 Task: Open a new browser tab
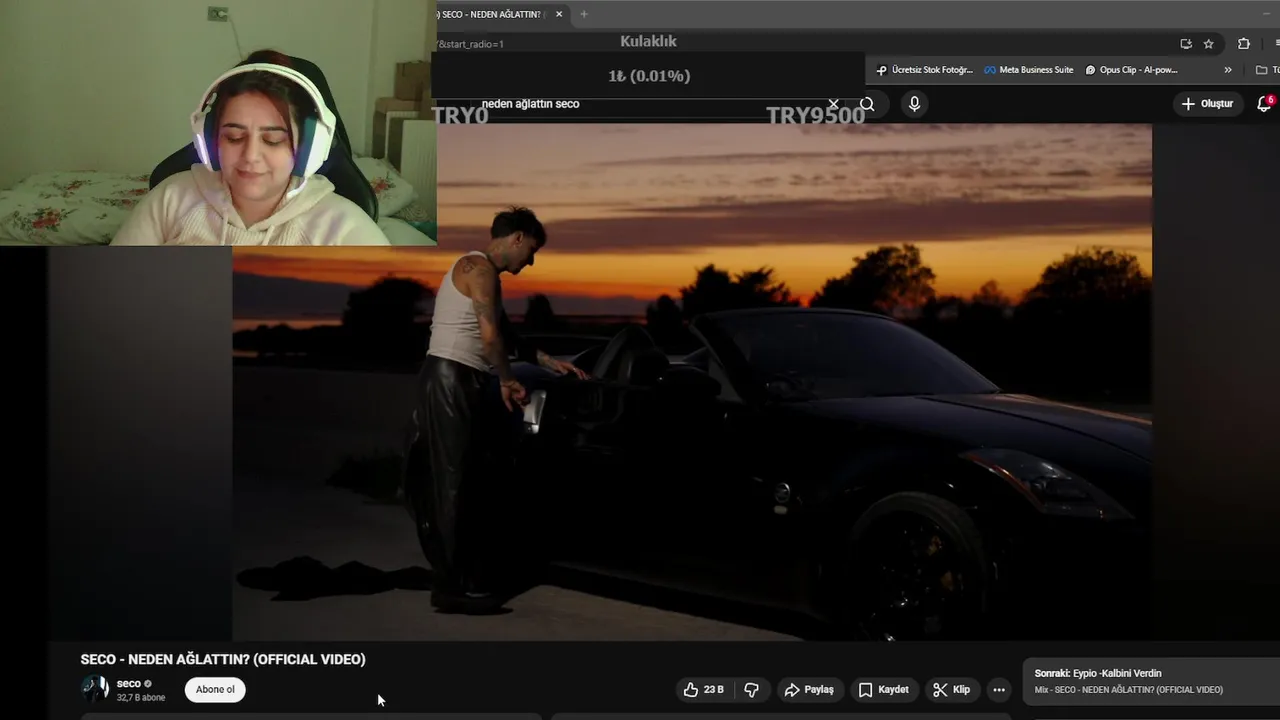click(584, 14)
